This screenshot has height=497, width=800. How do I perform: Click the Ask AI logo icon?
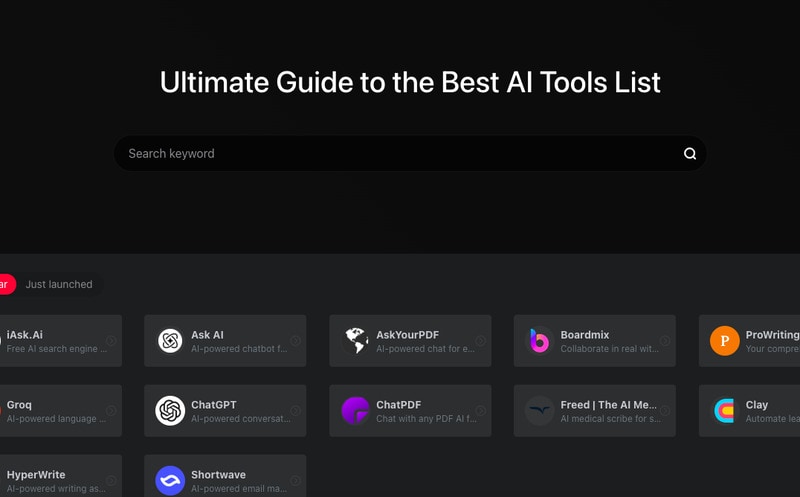tap(170, 341)
